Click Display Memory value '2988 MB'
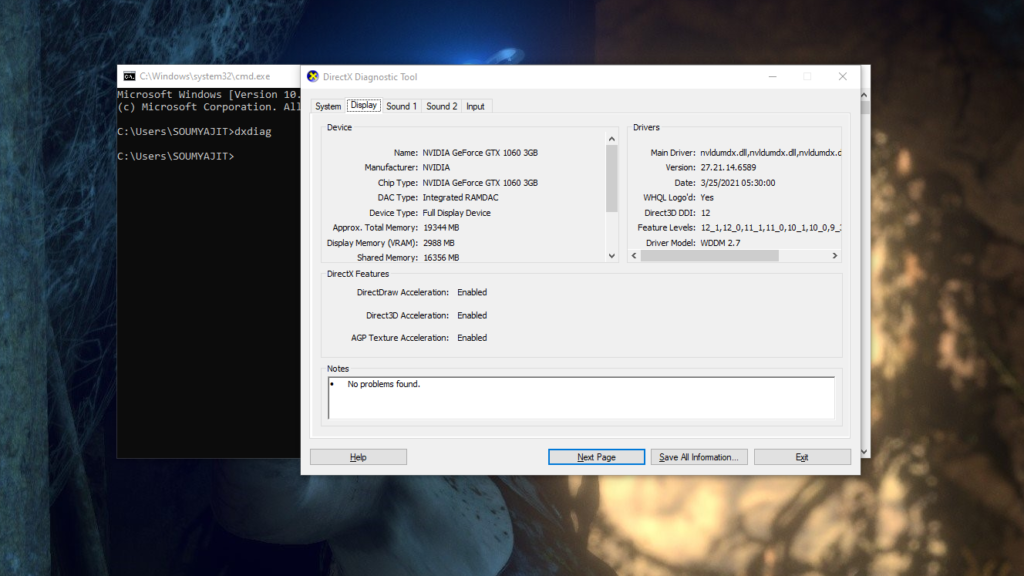1024x576 pixels. 439,243
